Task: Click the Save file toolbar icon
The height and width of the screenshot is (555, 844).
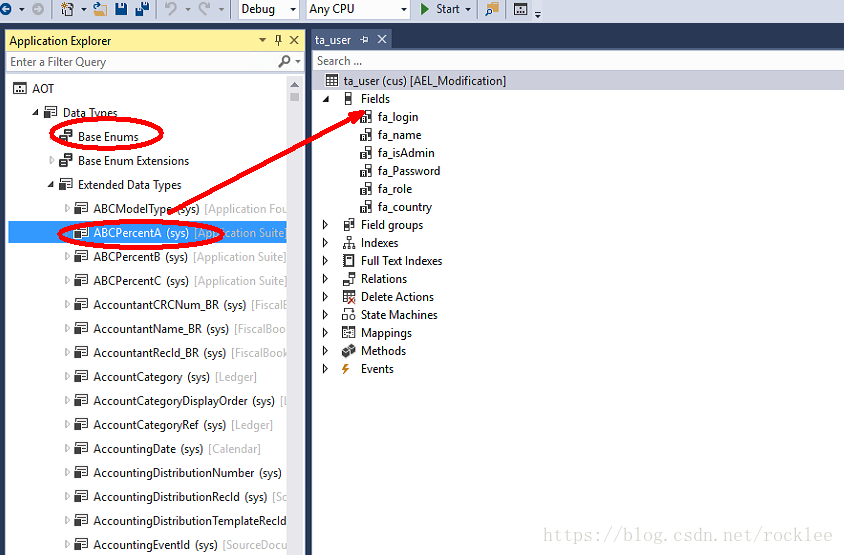Action: point(121,9)
